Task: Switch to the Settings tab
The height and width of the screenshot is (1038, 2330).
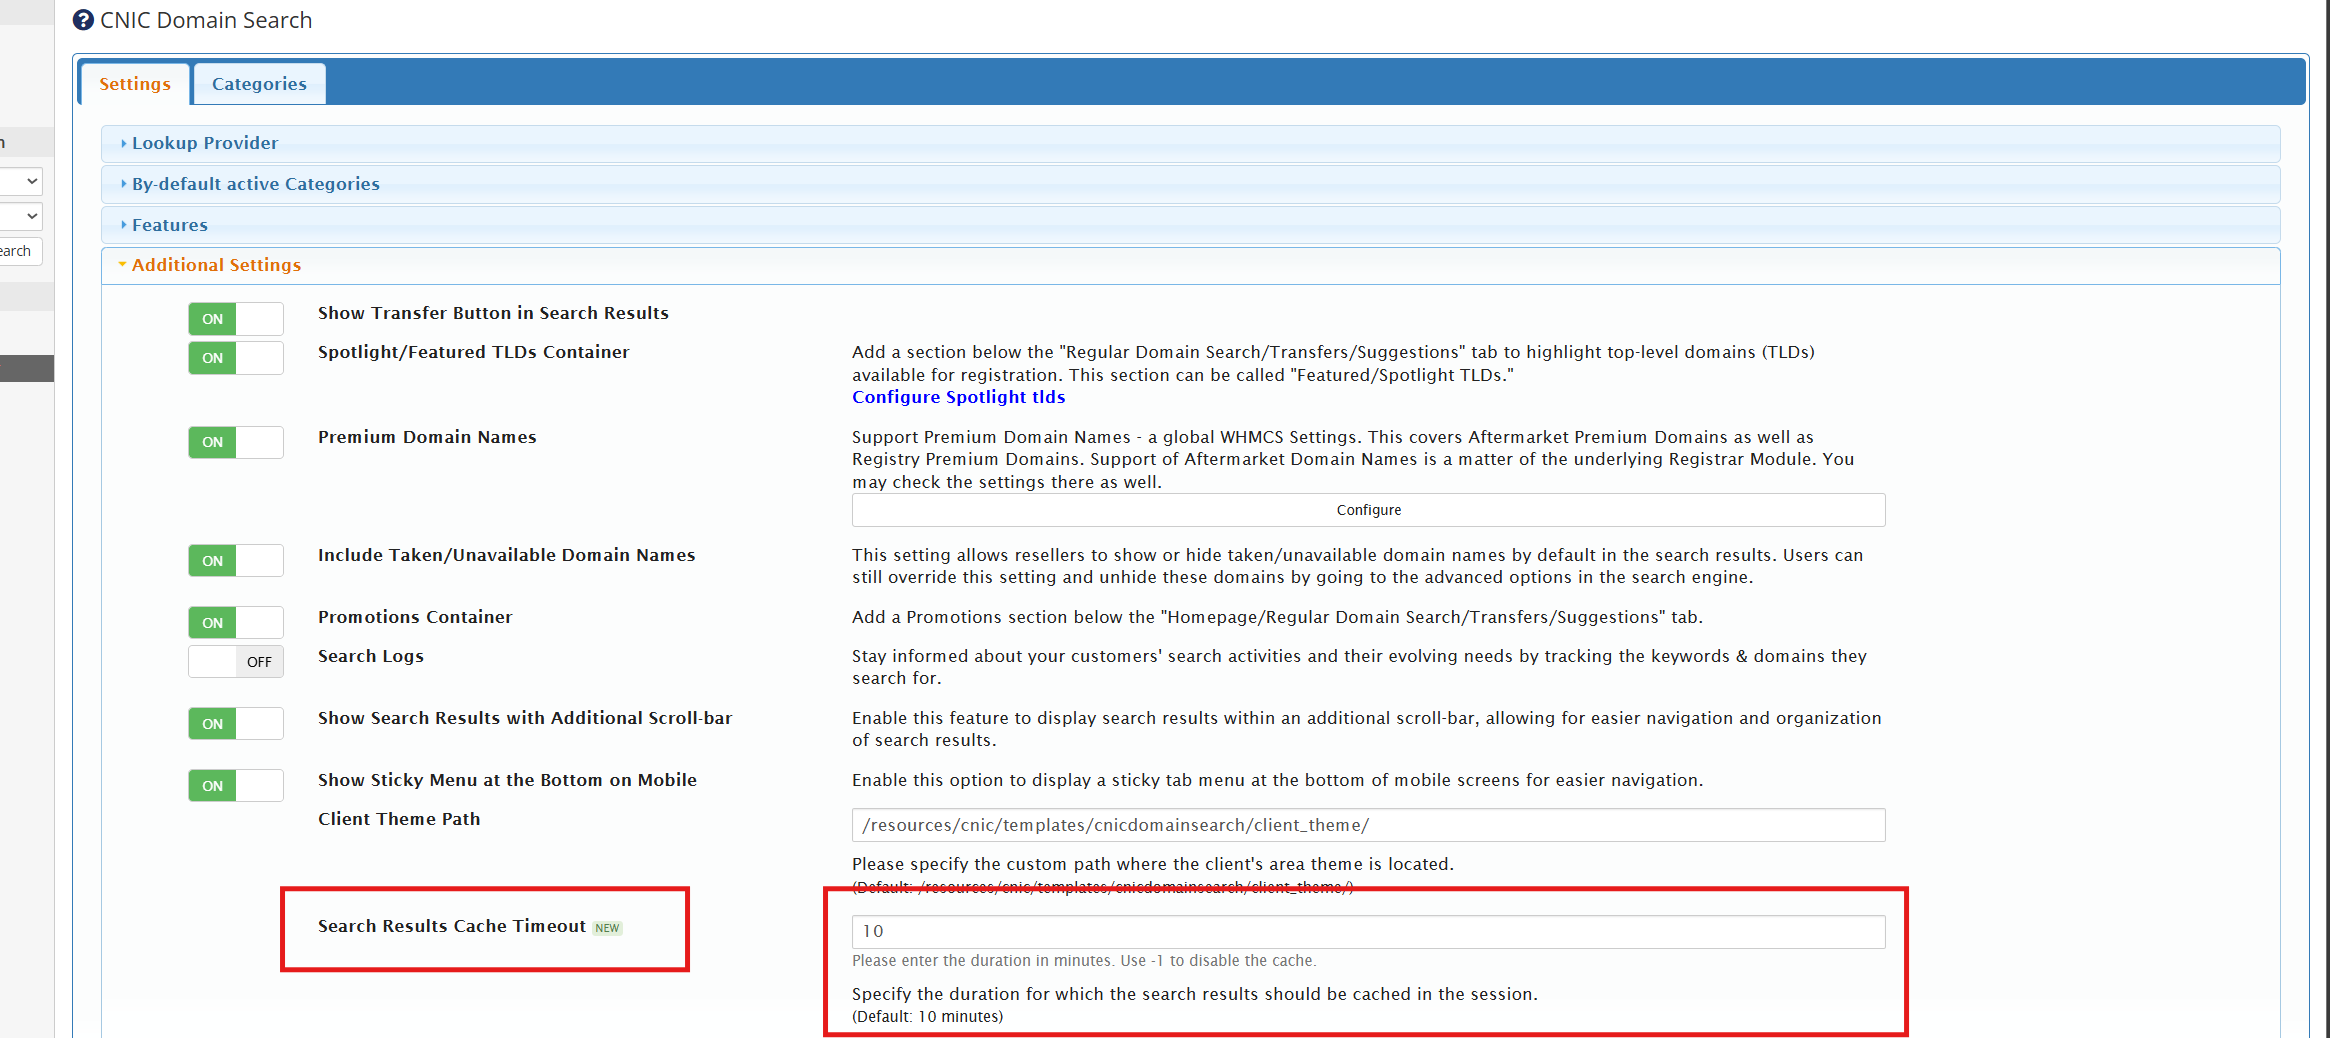Action: click(135, 84)
